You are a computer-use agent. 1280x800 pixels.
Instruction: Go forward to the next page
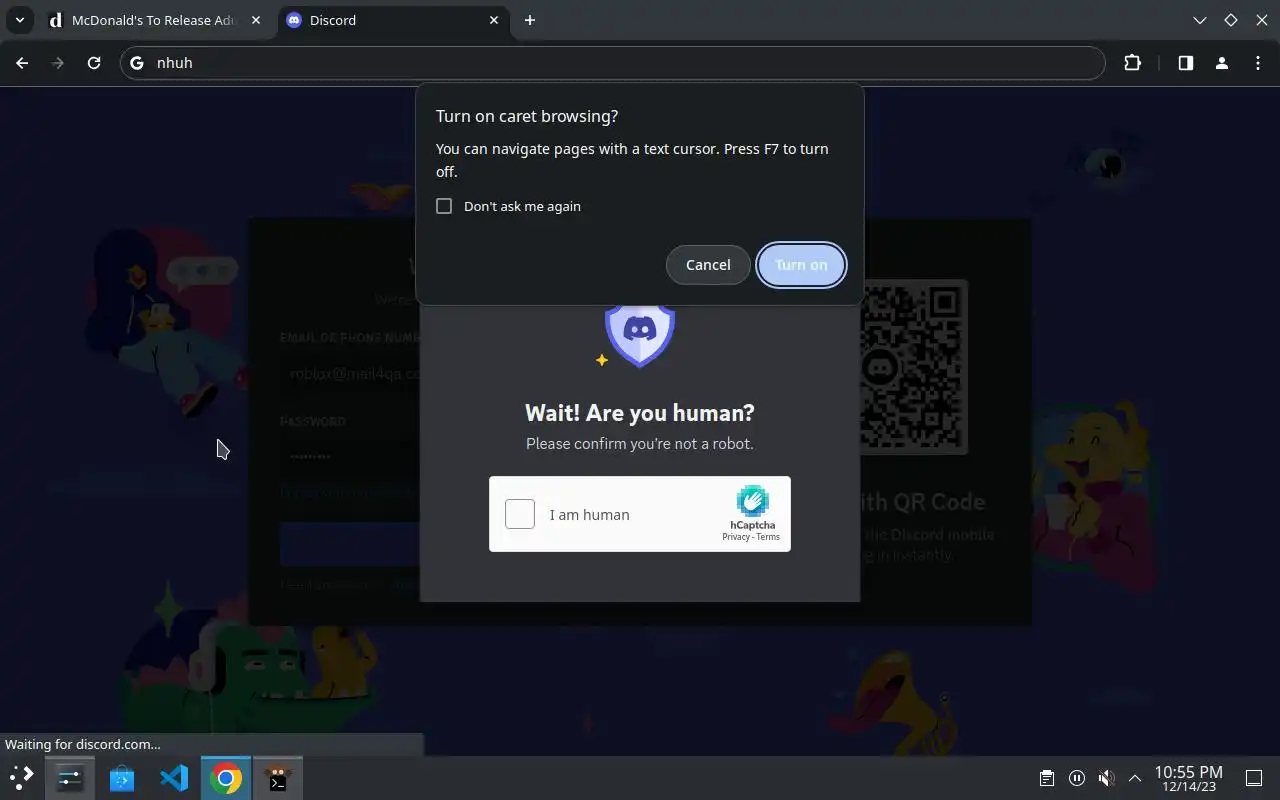[x=58, y=63]
